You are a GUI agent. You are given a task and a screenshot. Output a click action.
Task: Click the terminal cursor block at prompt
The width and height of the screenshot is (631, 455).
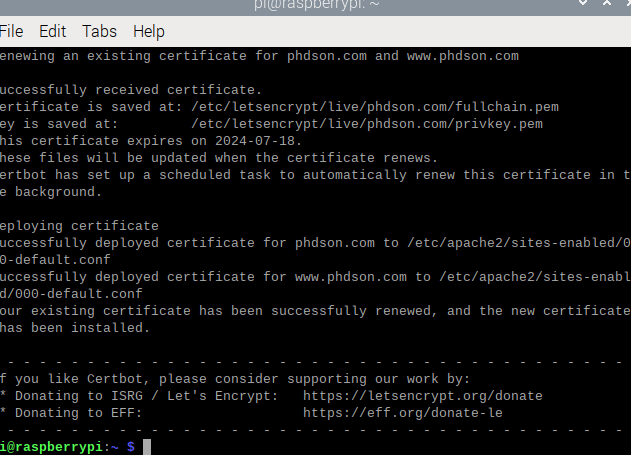pos(147,447)
